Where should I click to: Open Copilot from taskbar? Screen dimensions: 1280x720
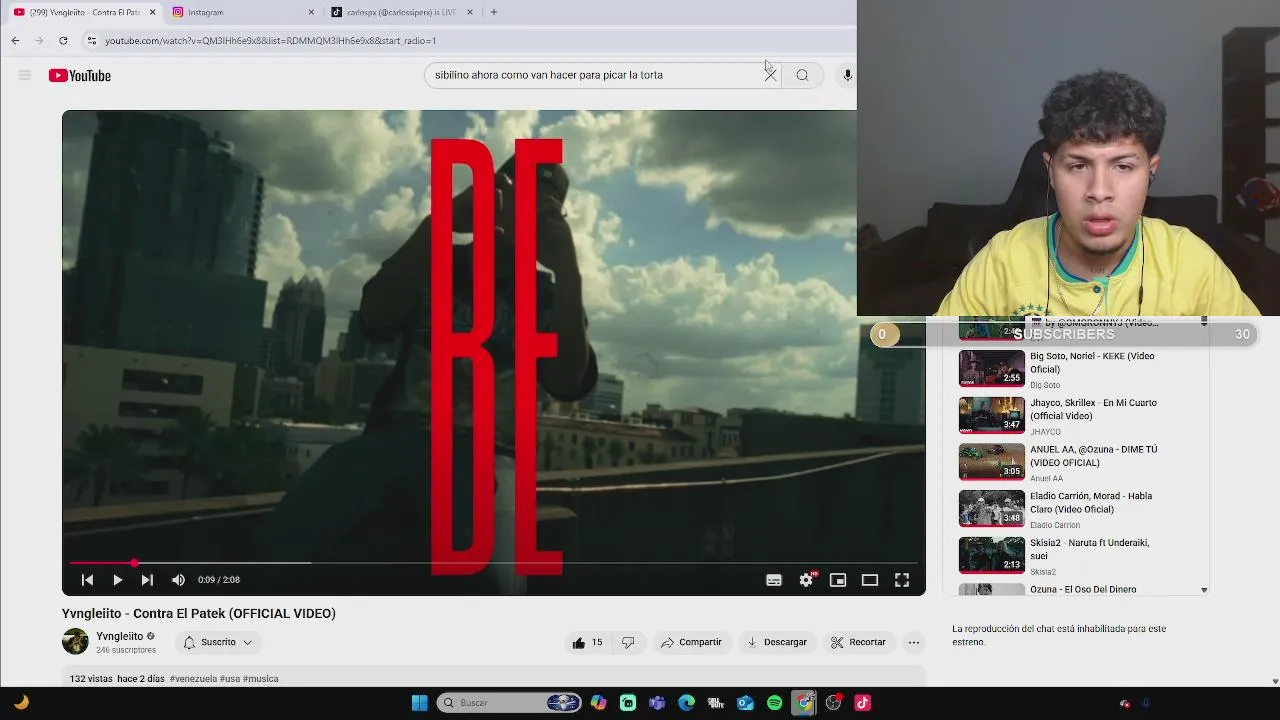coord(598,703)
